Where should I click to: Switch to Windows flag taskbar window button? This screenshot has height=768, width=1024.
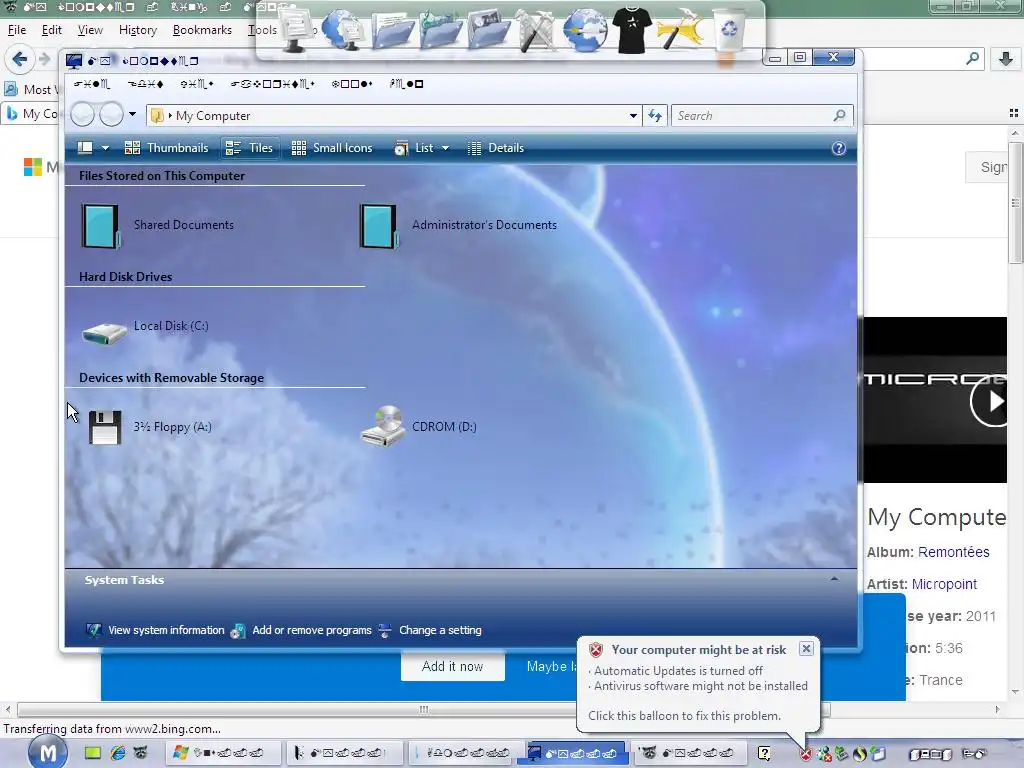(x=221, y=753)
